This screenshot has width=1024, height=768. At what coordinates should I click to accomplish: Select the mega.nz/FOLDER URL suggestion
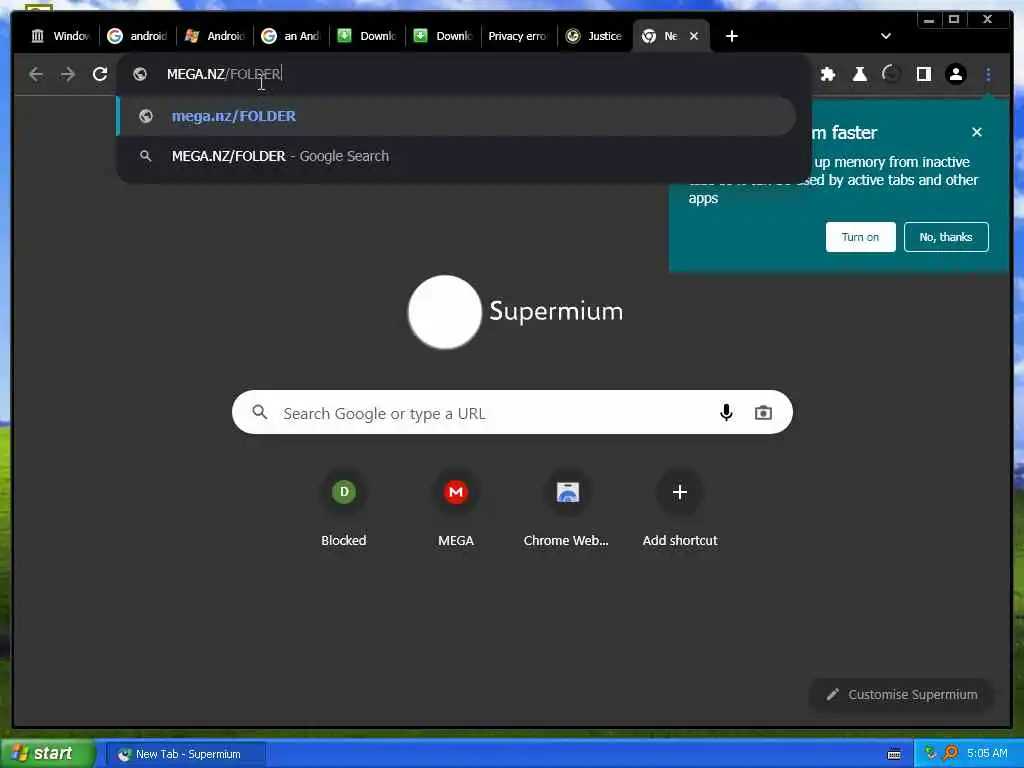tap(456, 116)
